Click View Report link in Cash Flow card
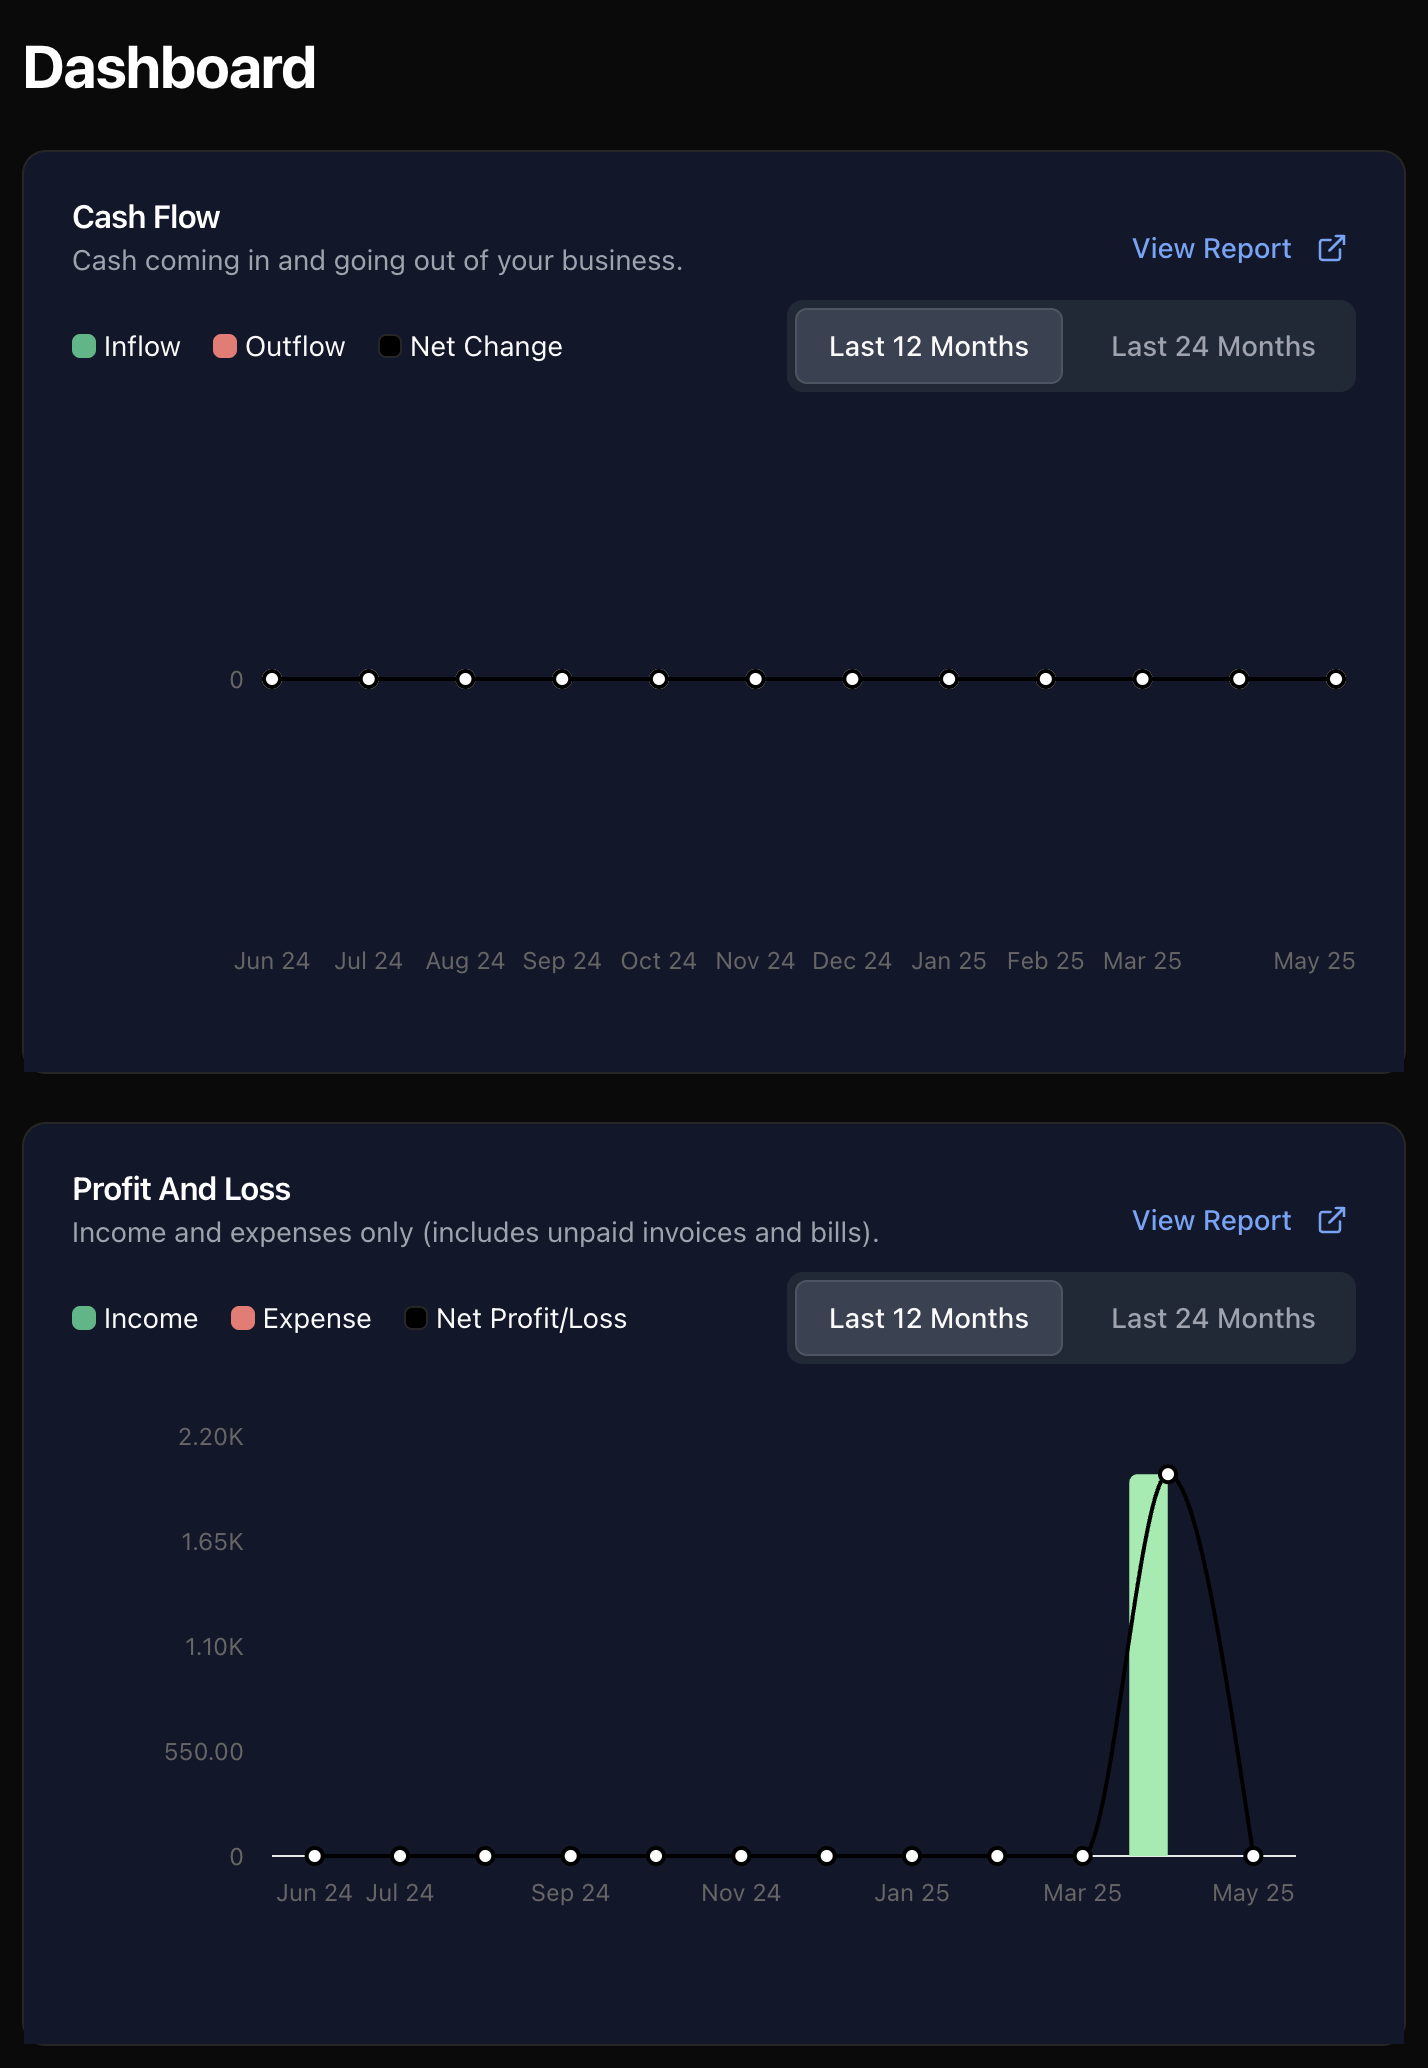The height and width of the screenshot is (2068, 1428). (x=1211, y=249)
